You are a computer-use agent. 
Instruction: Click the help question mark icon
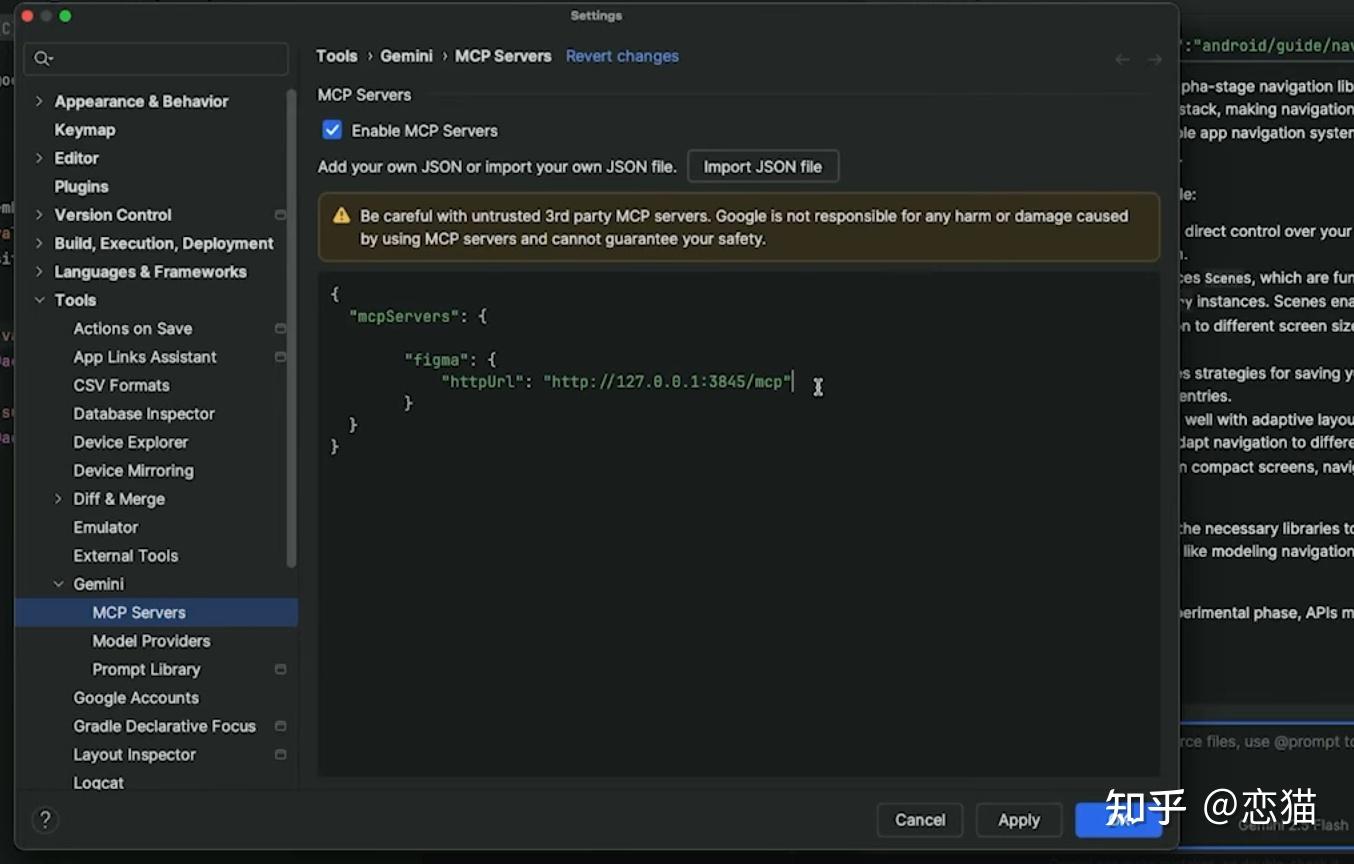coord(45,819)
